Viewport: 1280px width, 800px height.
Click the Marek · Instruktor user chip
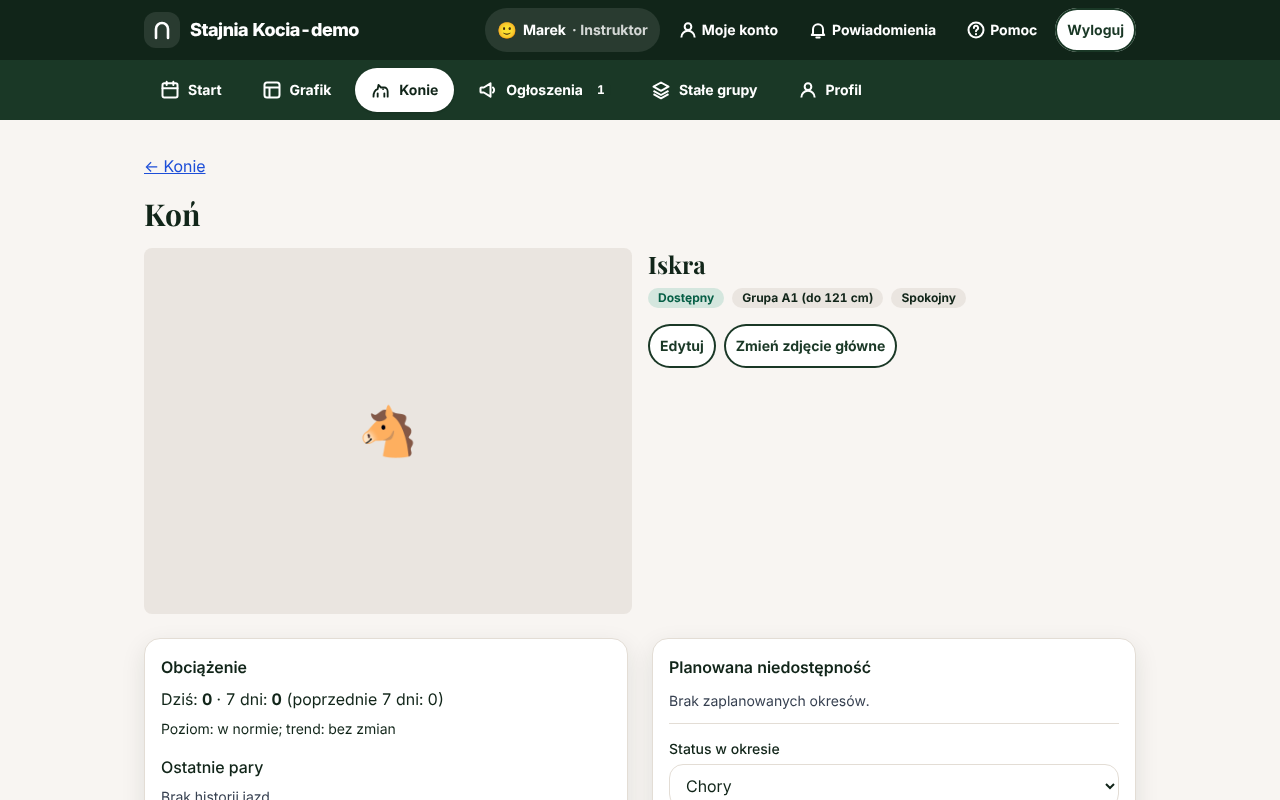573,30
